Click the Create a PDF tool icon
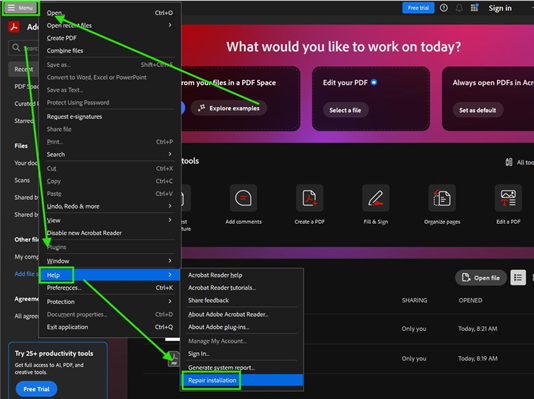The image size is (534, 399). [x=309, y=198]
